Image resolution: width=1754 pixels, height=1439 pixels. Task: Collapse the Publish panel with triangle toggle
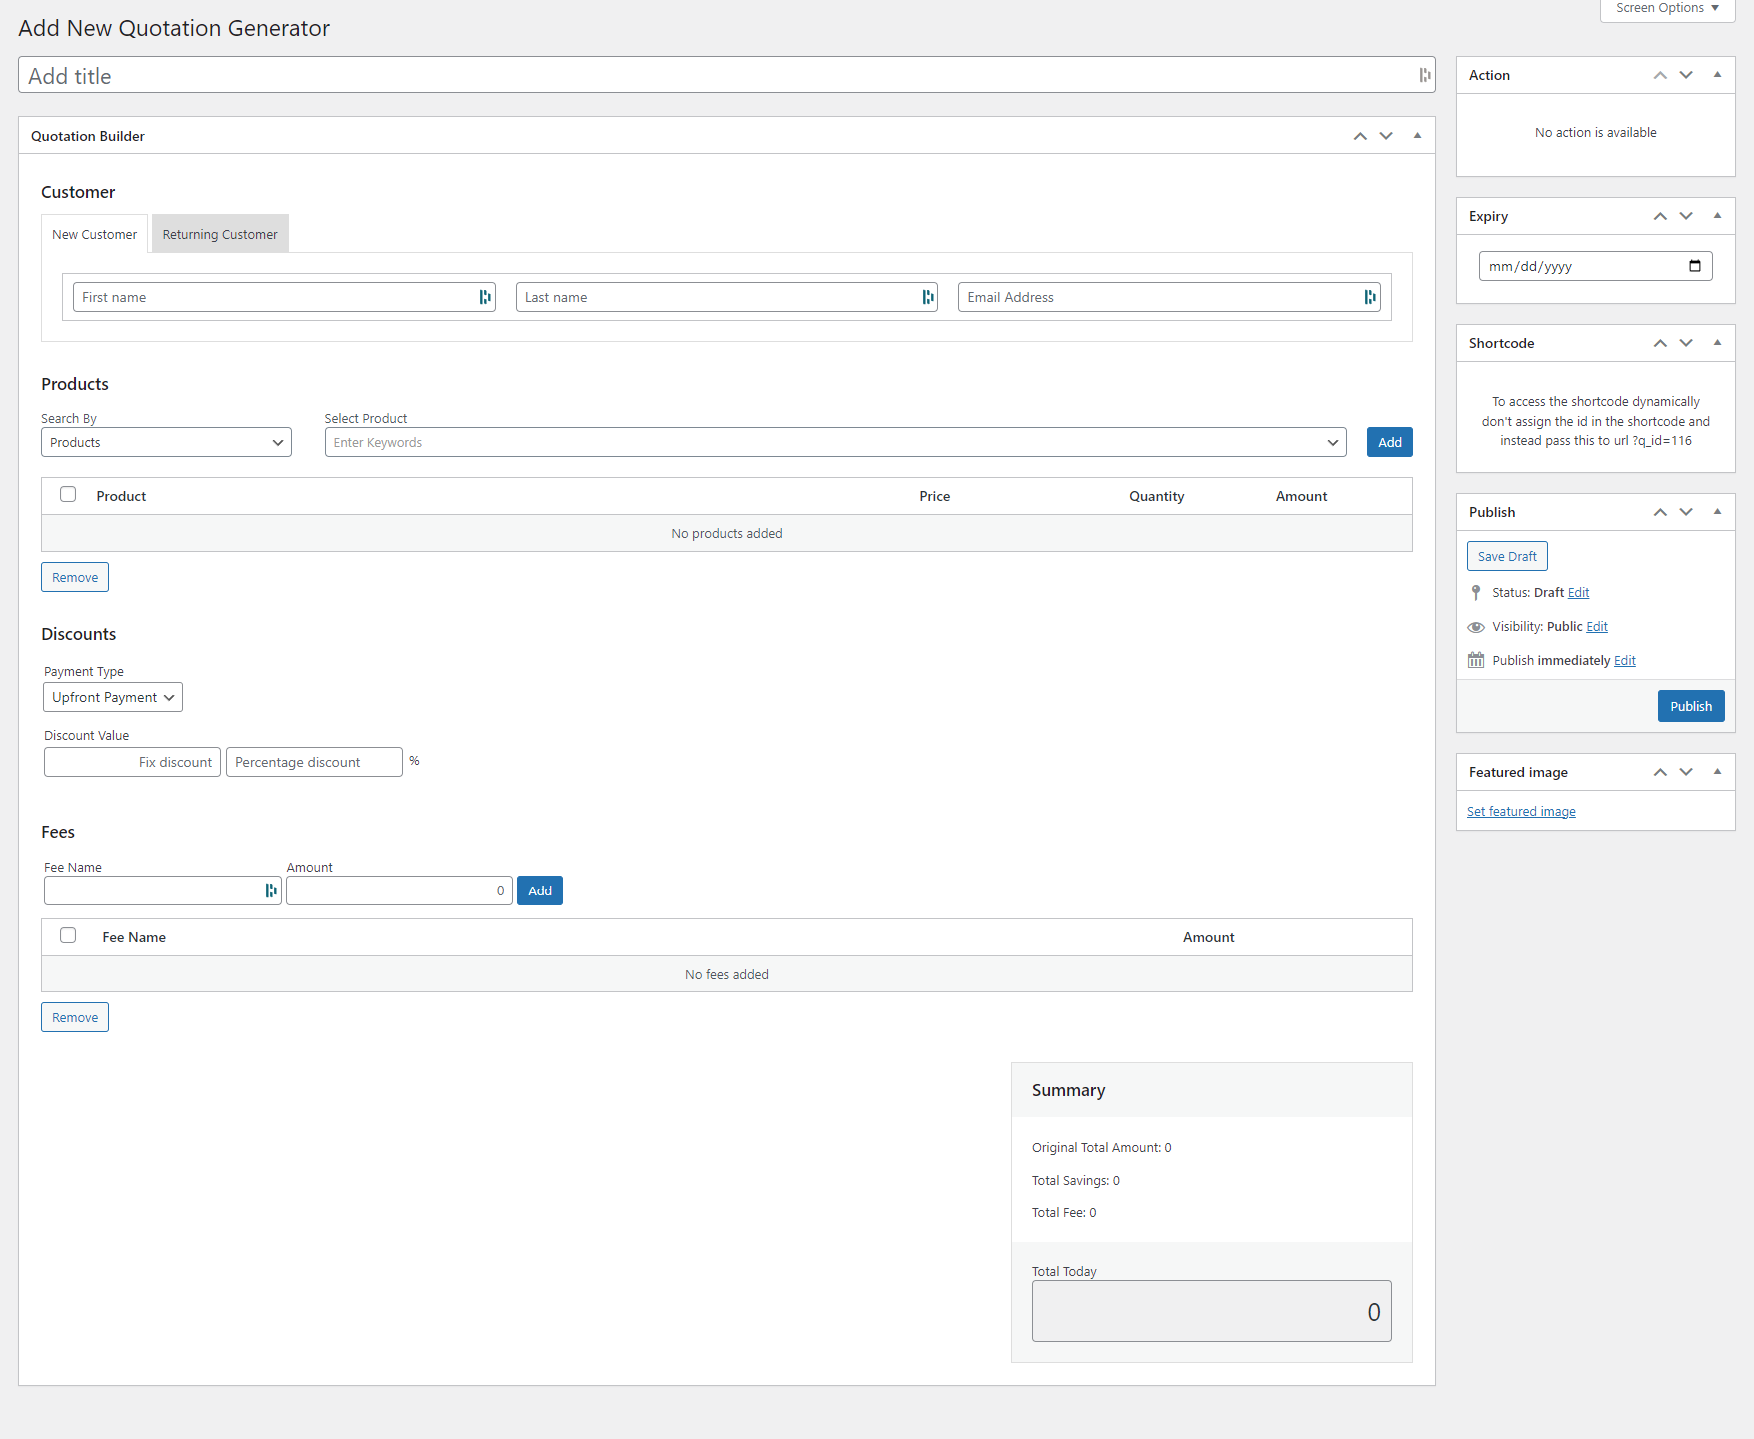pyautogui.click(x=1717, y=512)
